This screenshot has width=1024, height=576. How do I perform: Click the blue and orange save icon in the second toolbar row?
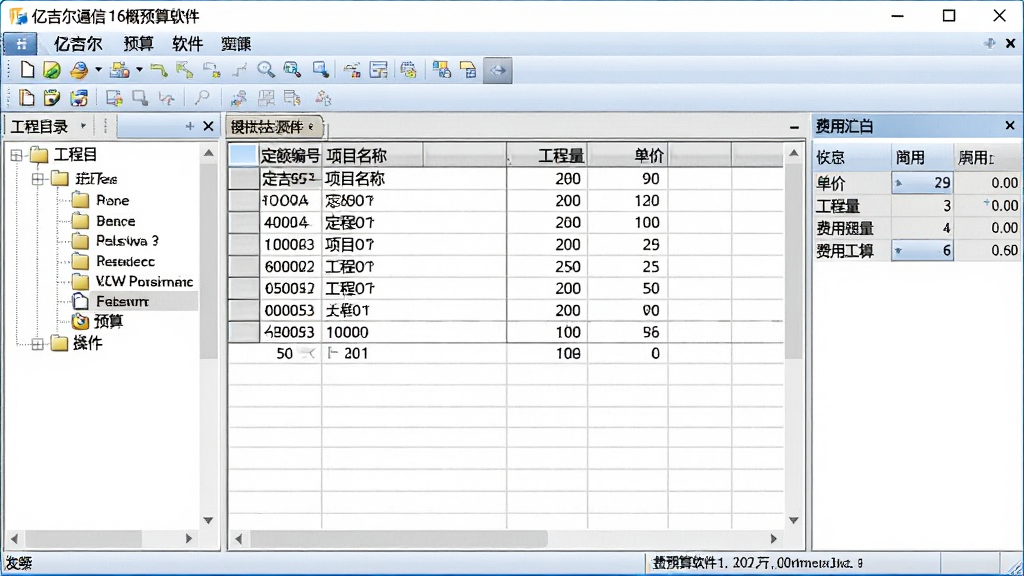(x=79, y=98)
